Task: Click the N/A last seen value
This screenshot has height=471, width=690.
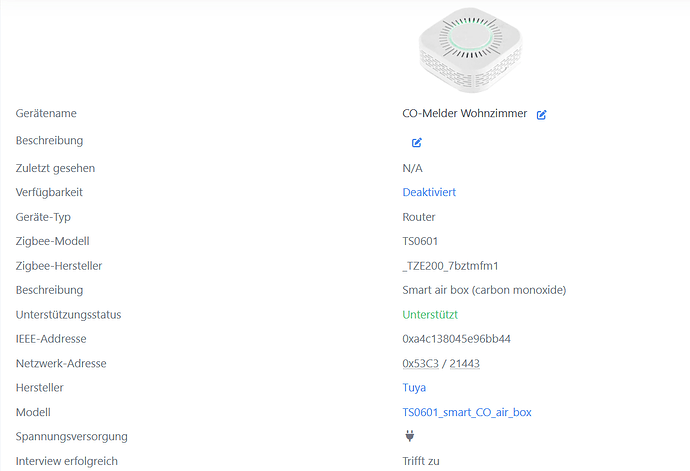Action: [x=412, y=168]
